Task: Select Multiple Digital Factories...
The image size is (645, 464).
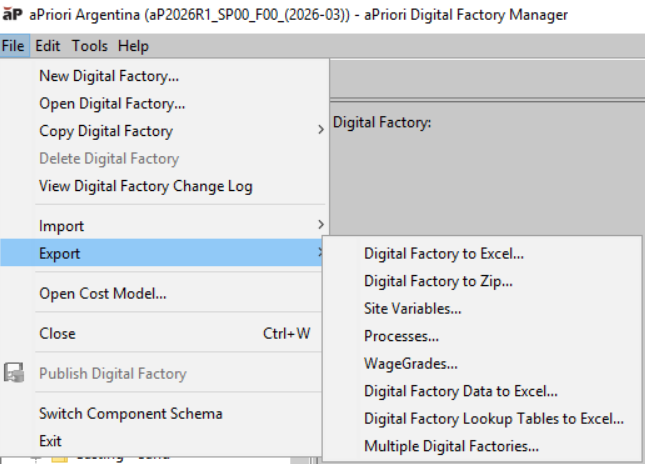Action: (482, 446)
